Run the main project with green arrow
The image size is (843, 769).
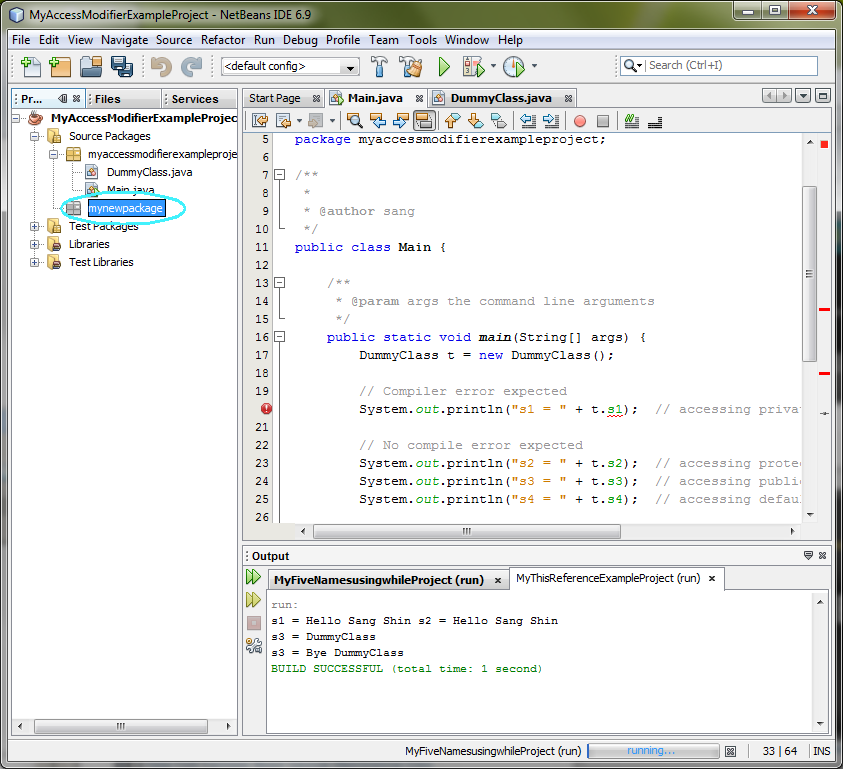444,66
